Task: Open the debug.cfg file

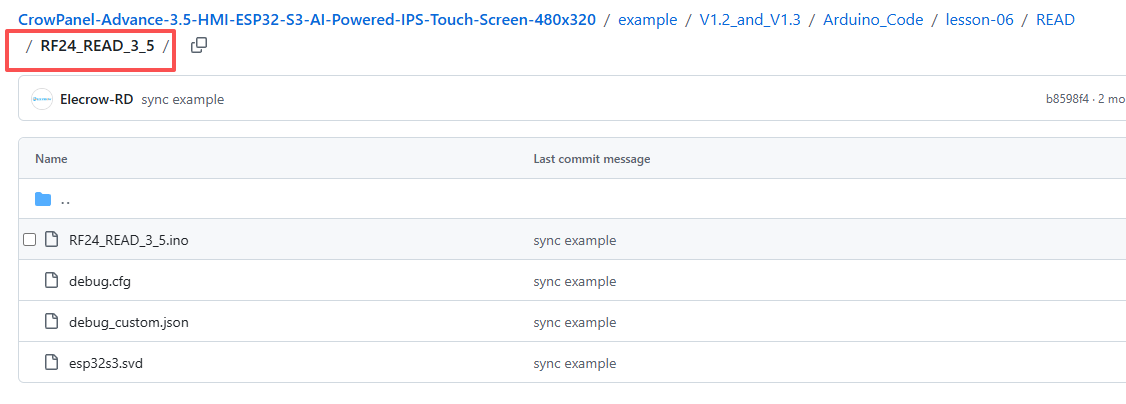Action: pyautogui.click(x=100, y=281)
